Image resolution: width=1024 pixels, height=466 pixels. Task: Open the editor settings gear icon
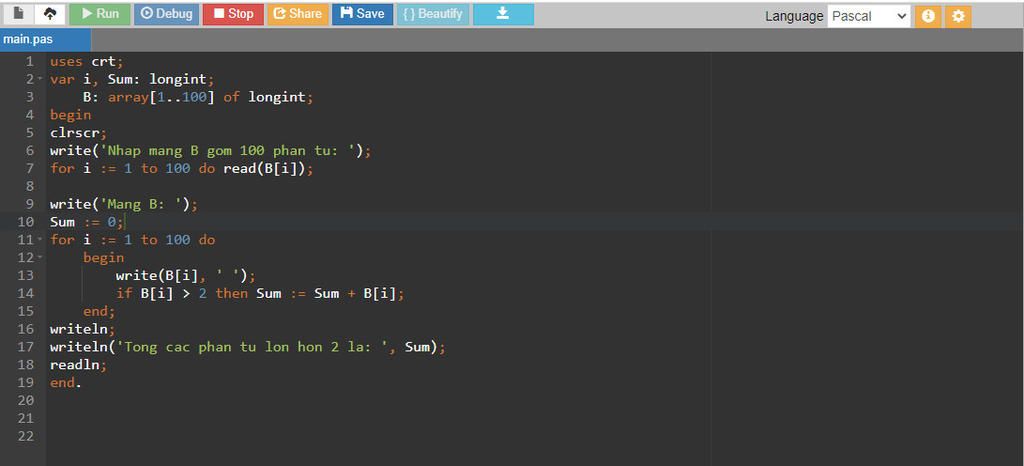pyautogui.click(x=958, y=16)
